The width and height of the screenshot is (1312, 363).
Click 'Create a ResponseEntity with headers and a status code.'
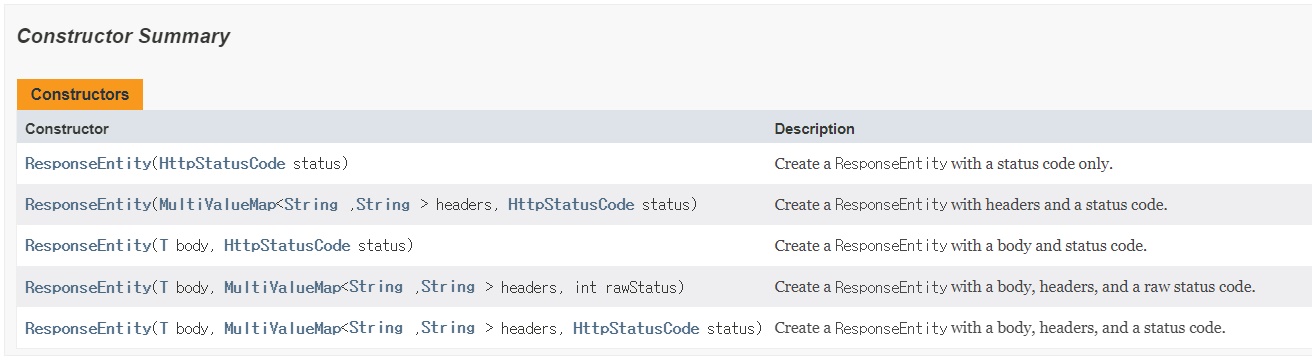971,204
